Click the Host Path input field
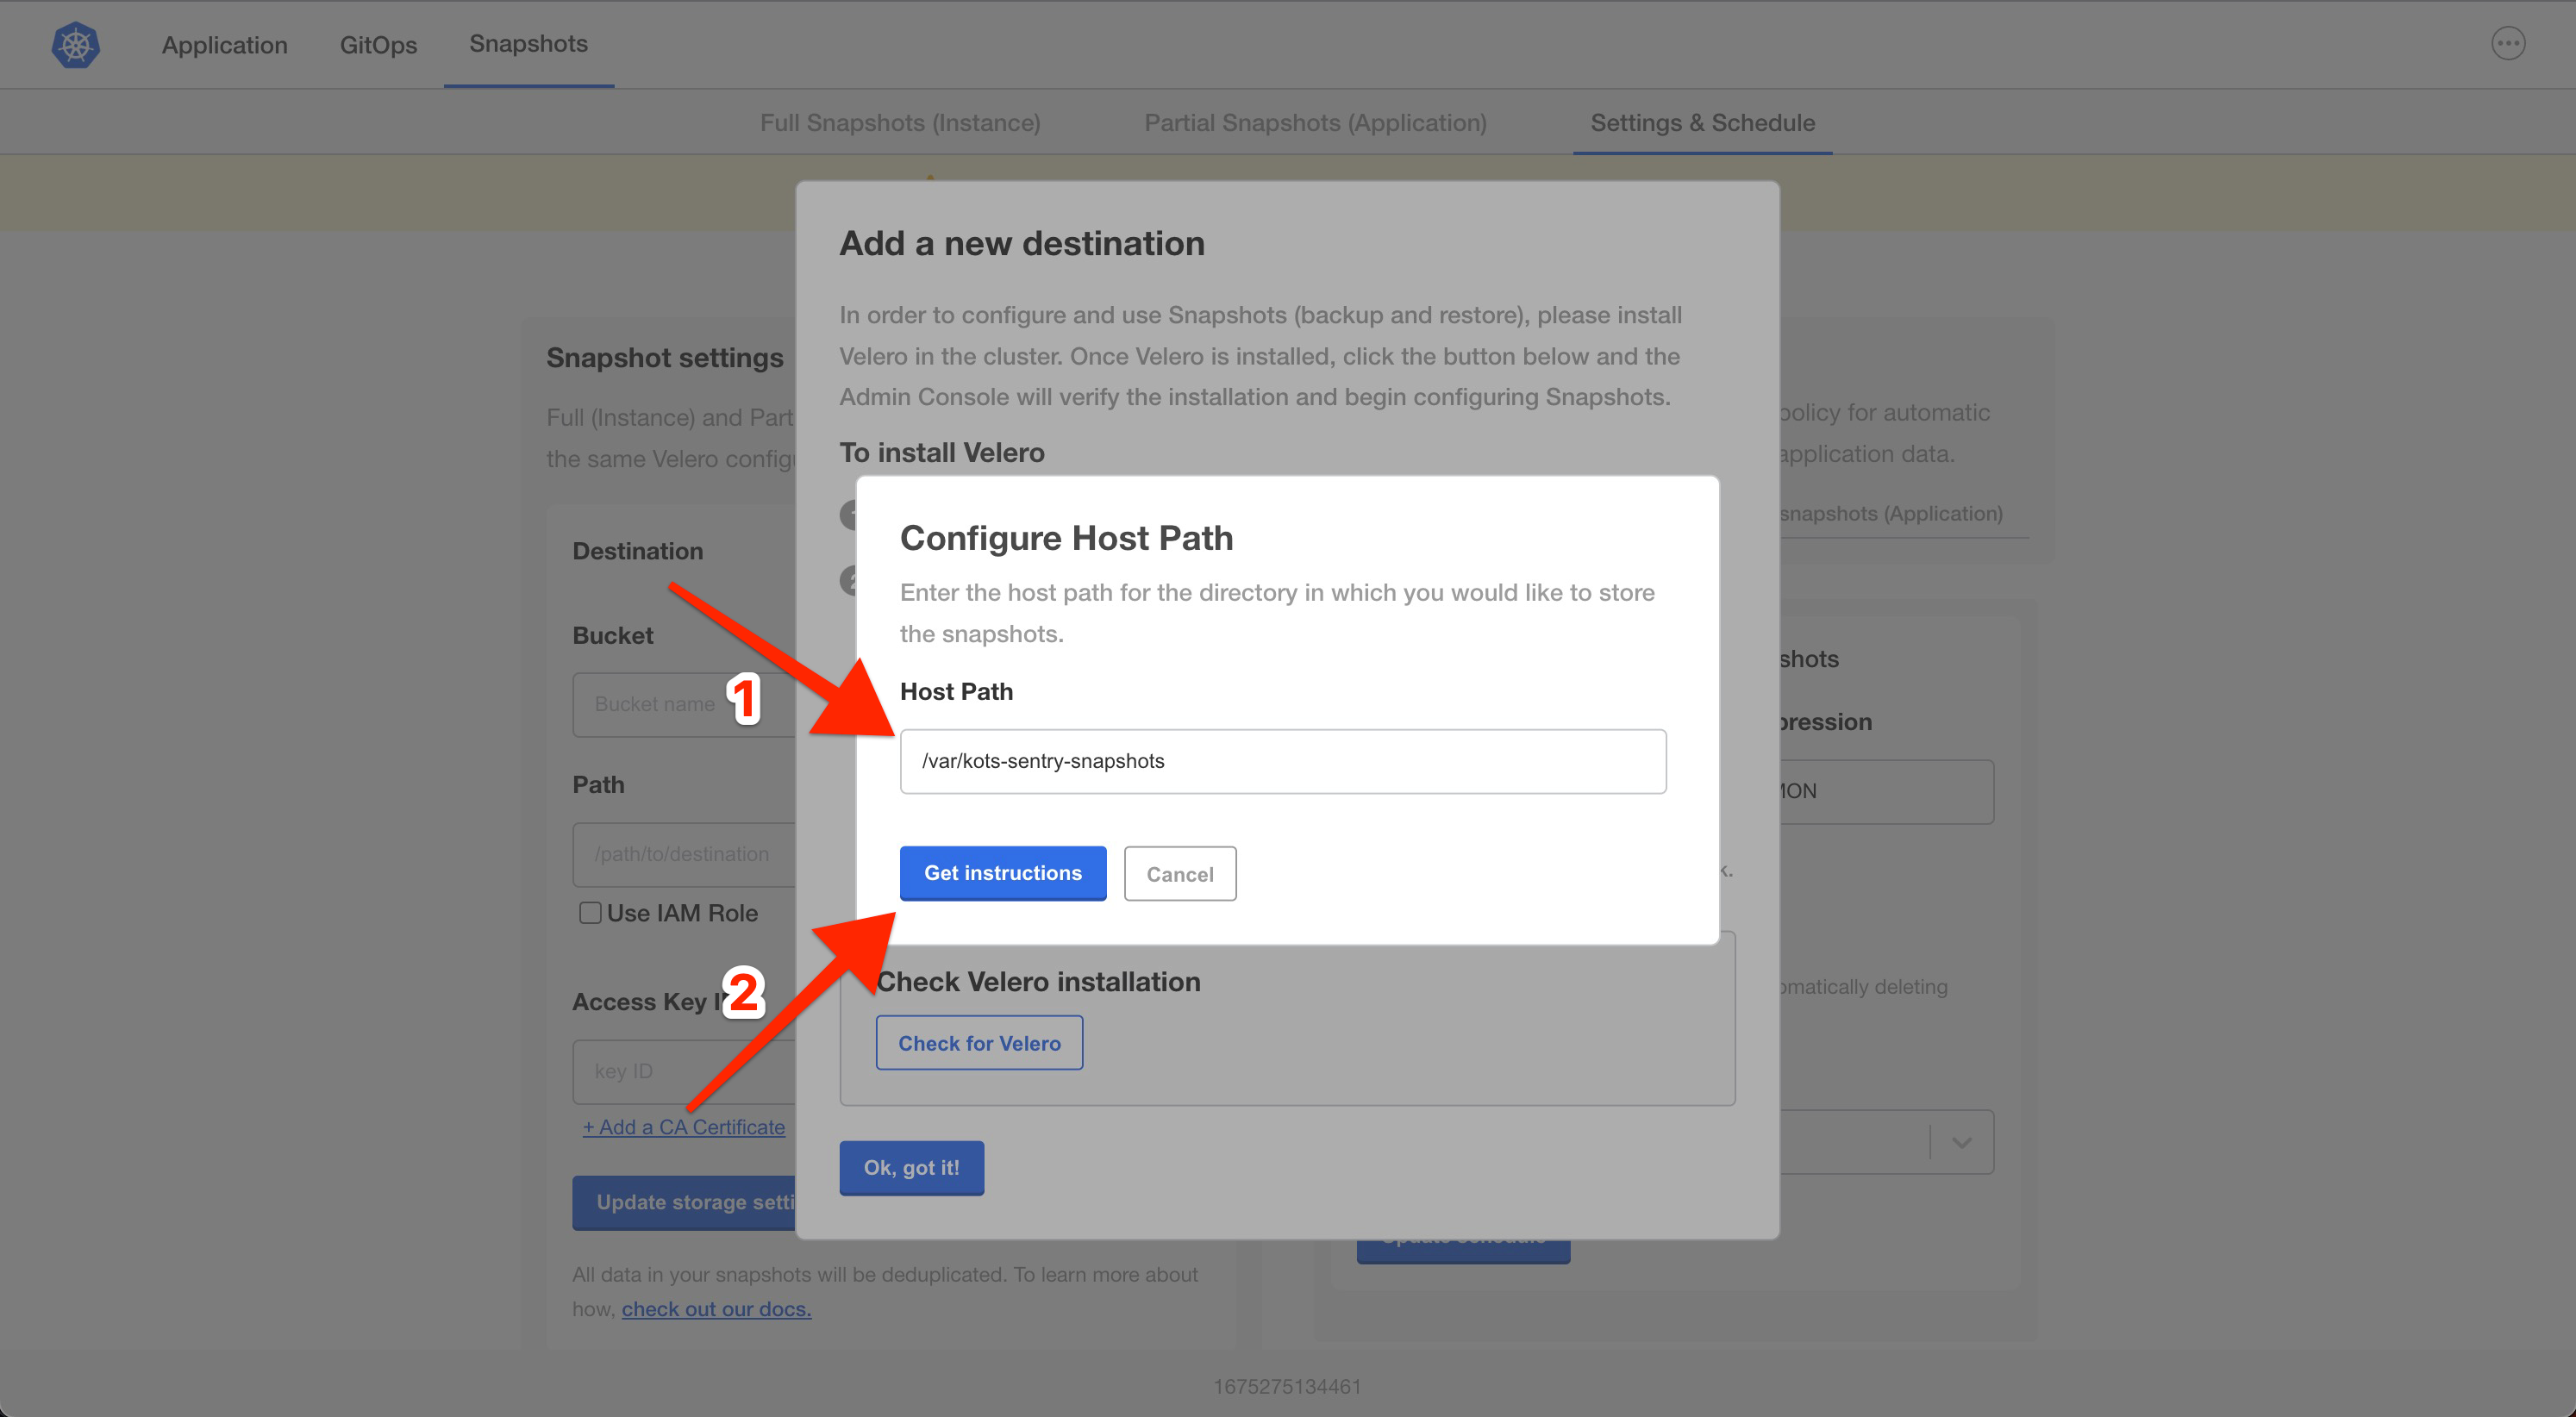2576x1417 pixels. [x=1284, y=761]
